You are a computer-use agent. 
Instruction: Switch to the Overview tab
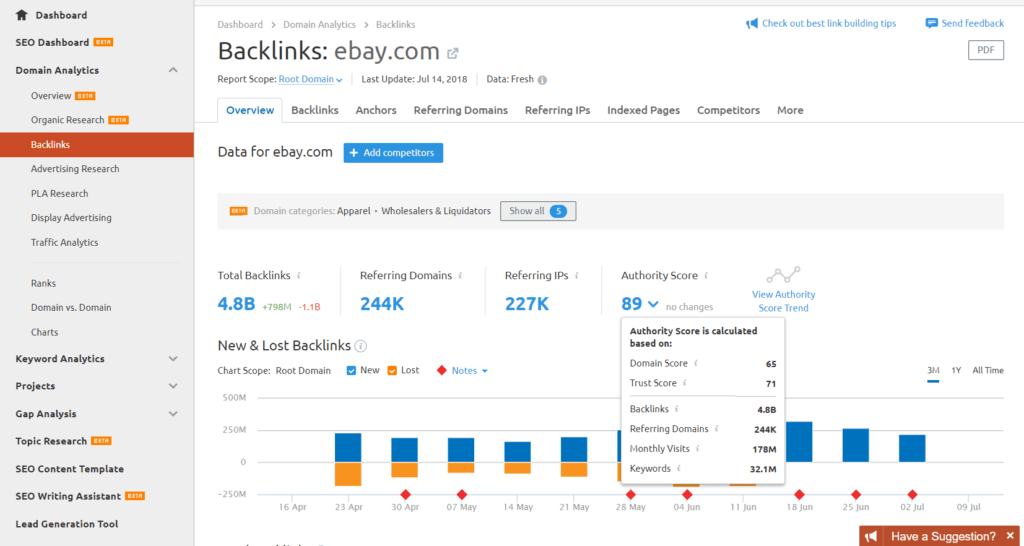pyautogui.click(x=250, y=110)
